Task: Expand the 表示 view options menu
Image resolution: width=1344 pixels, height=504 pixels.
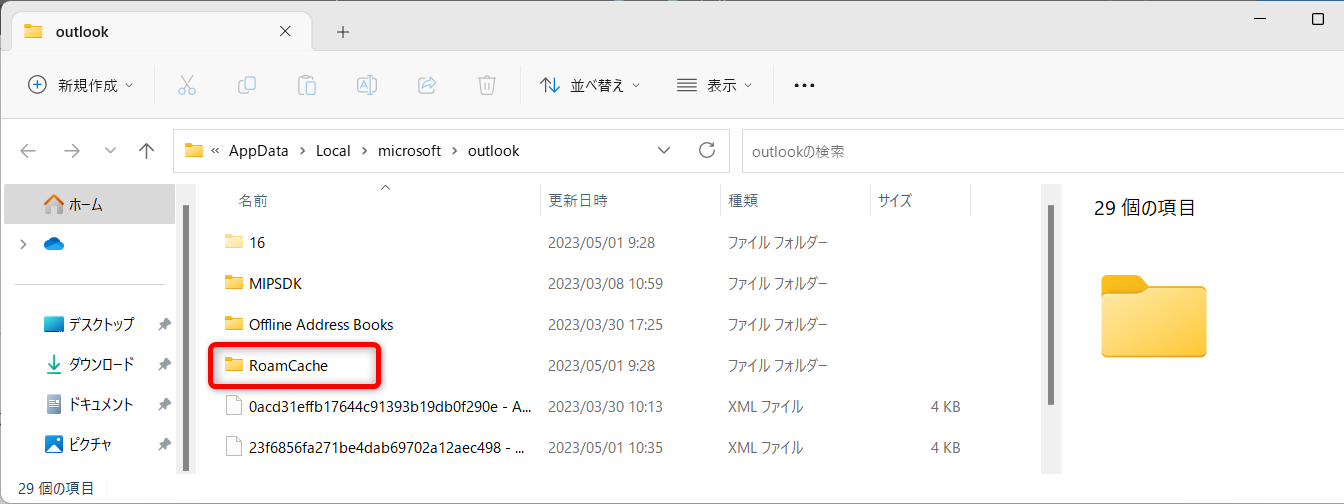Action: pos(714,85)
